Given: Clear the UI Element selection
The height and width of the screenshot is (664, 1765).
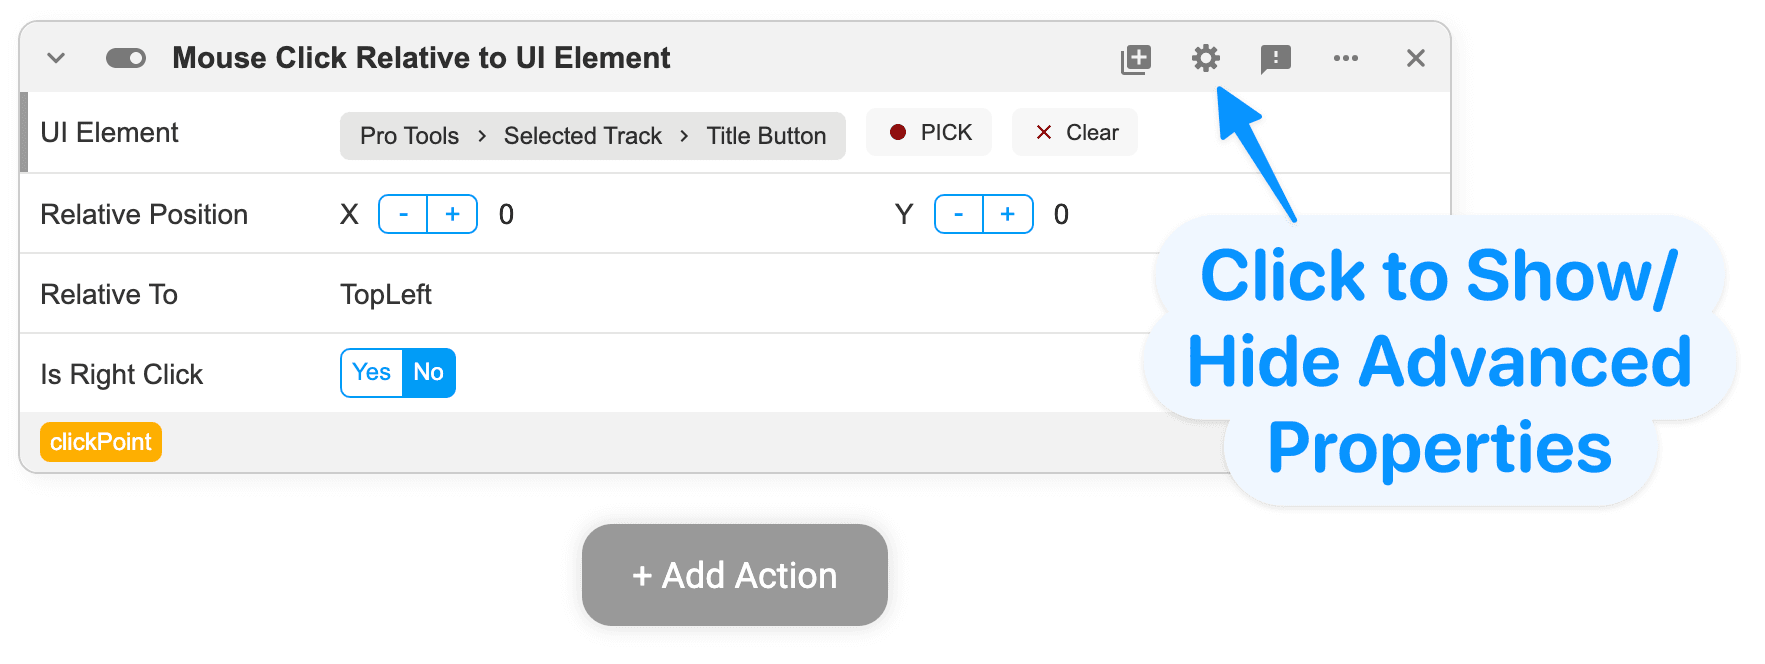Looking at the screenshot, I should click(x=1075, y=132).
